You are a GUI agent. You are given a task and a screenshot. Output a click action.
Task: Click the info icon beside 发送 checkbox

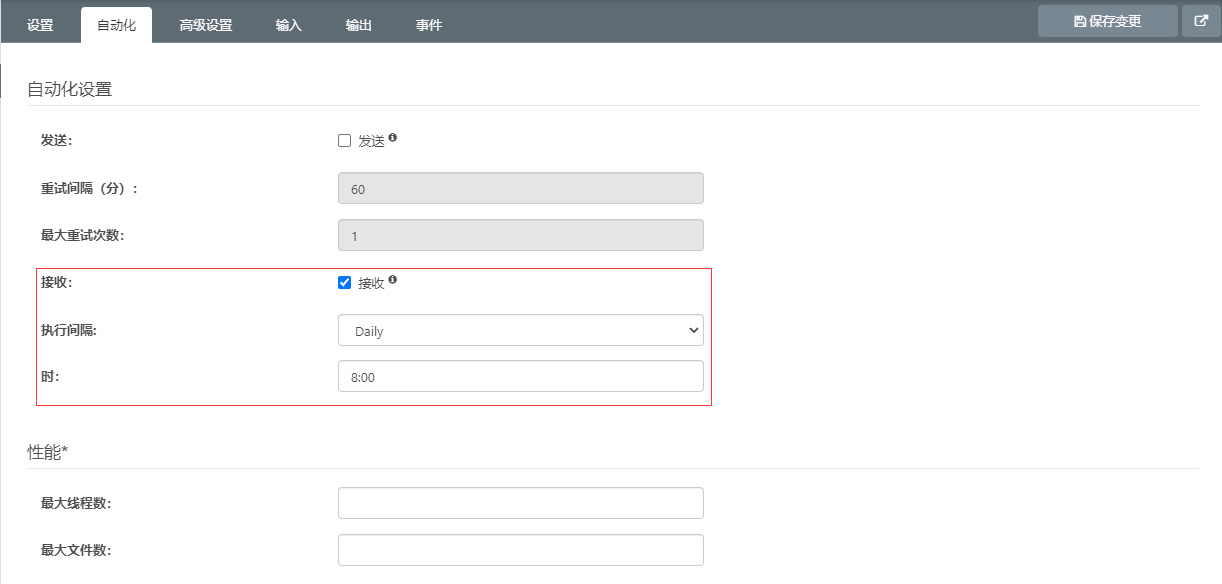[x=393, y=138]
